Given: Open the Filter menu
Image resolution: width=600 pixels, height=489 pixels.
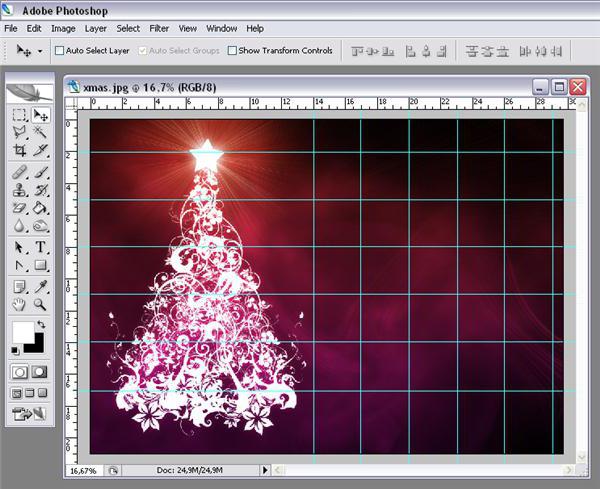Looking at the screenshot, I should (159, 28).
